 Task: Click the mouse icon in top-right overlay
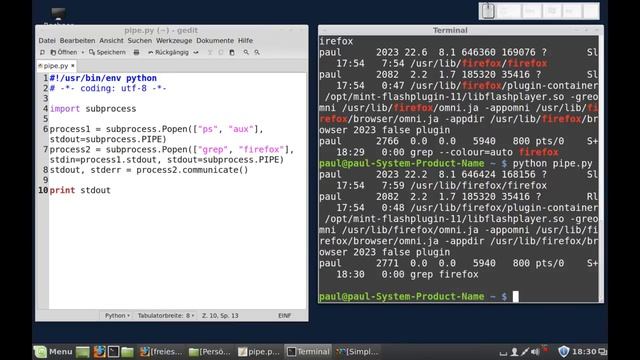click(x=488, y=11)
